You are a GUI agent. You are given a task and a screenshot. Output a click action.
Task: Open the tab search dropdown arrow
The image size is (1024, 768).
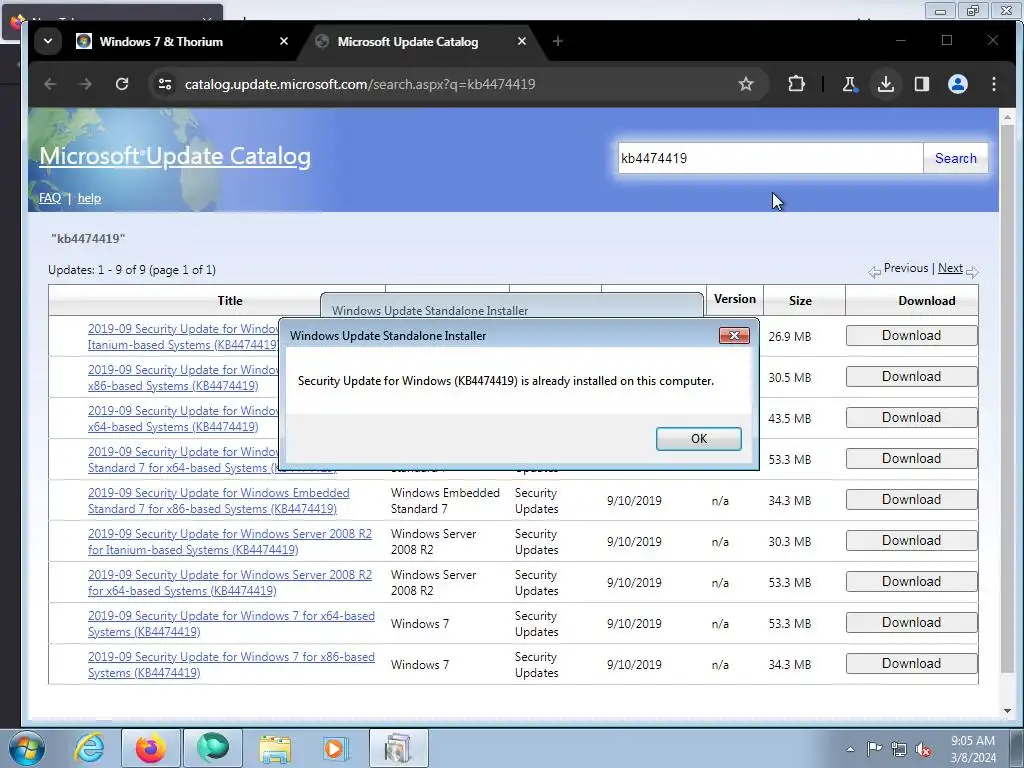tap(48, 41)
